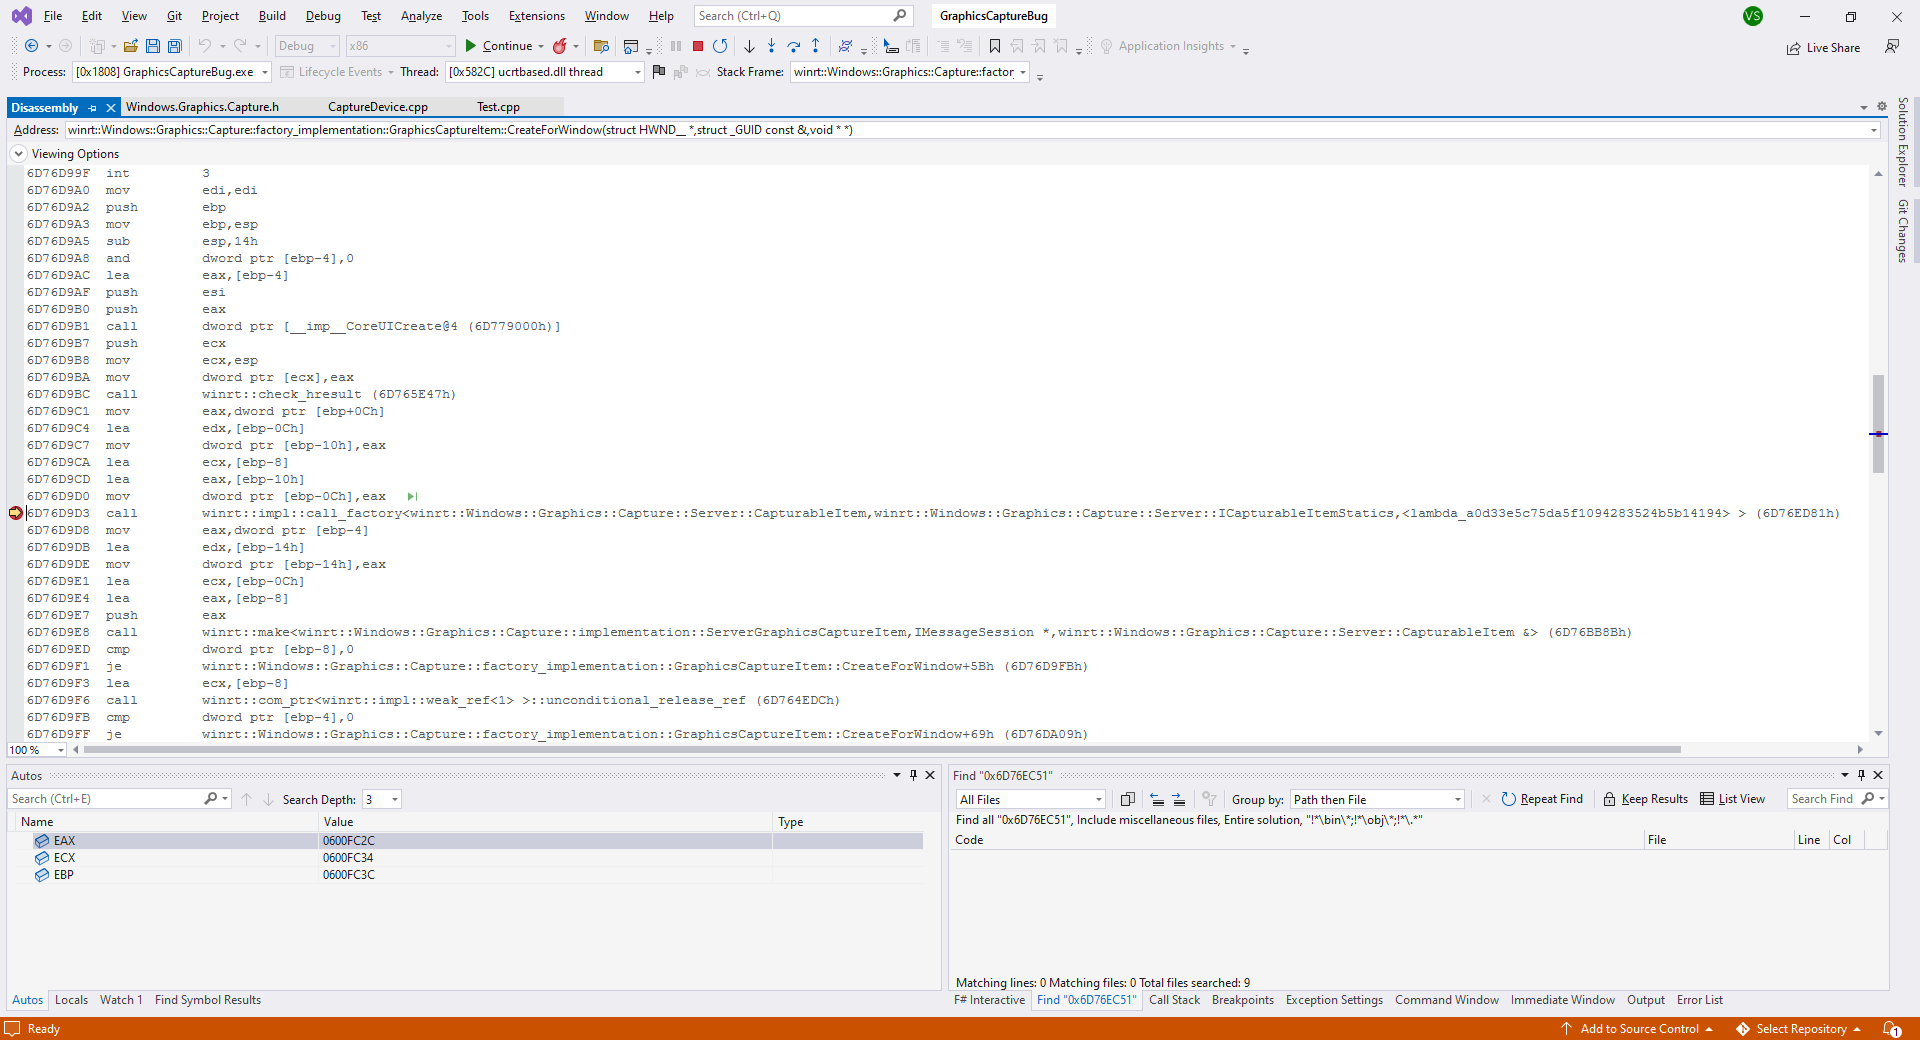1920x1062 pixels.
Task: Click Add to Source Control
Action: click(1637, 1029)
